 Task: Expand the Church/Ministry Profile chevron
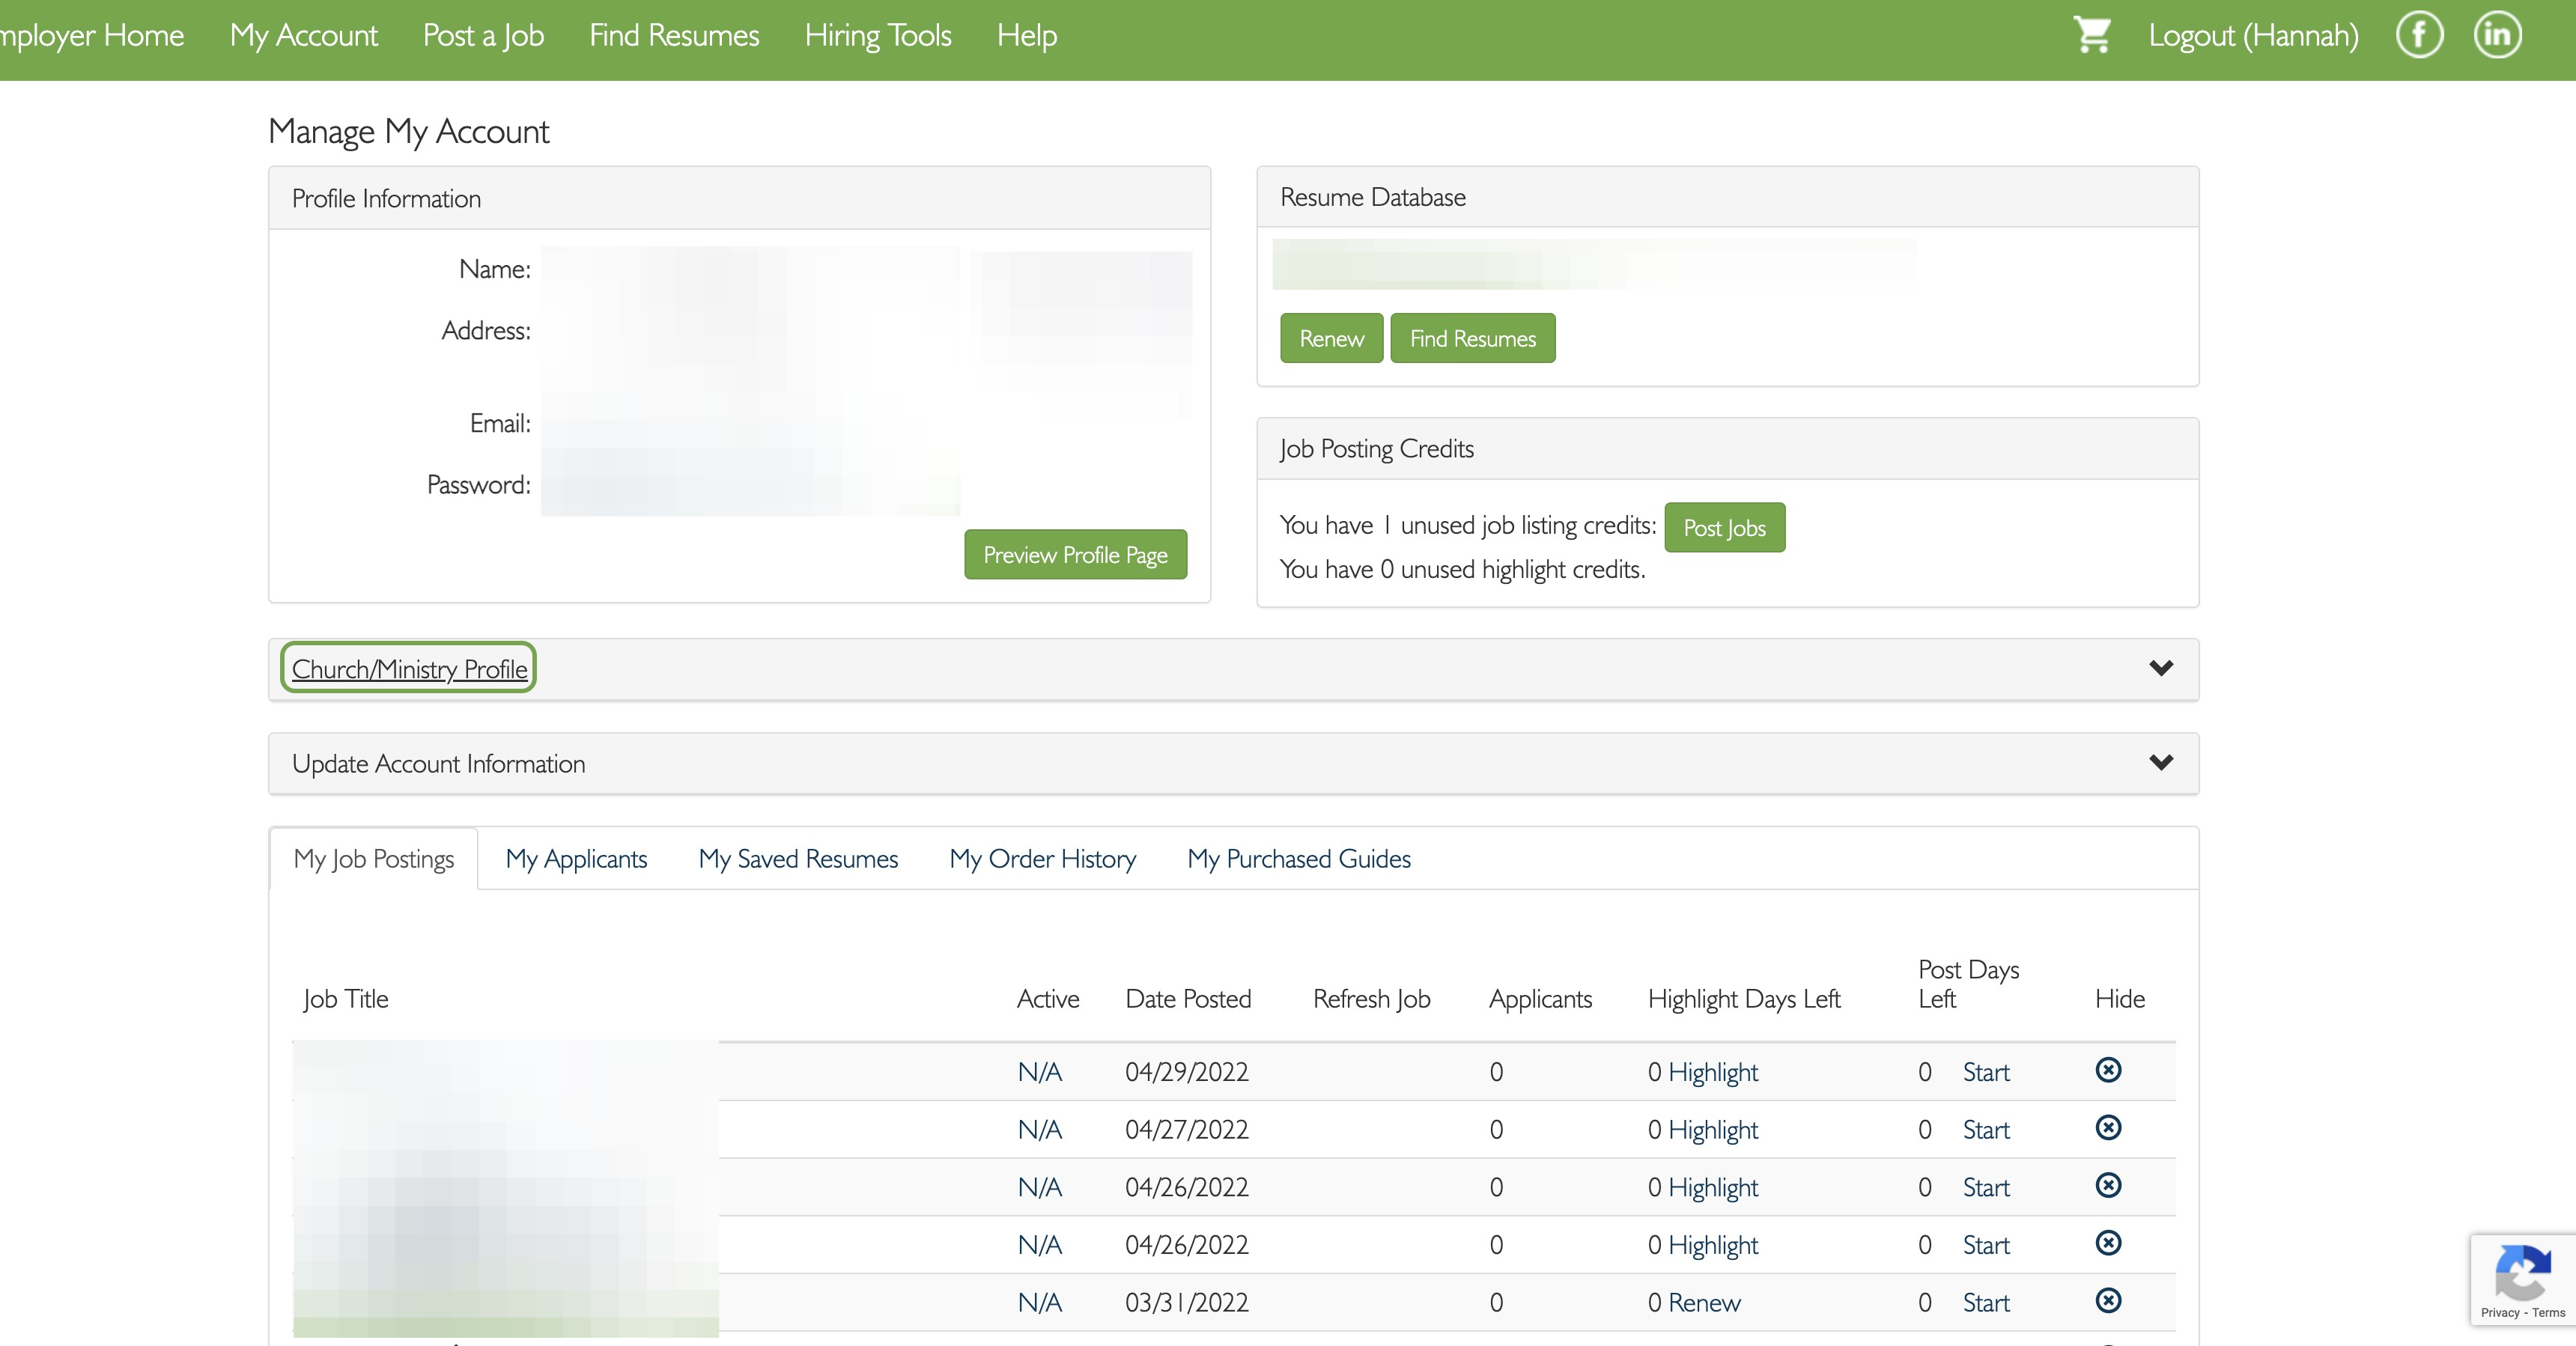(2161, 668)
